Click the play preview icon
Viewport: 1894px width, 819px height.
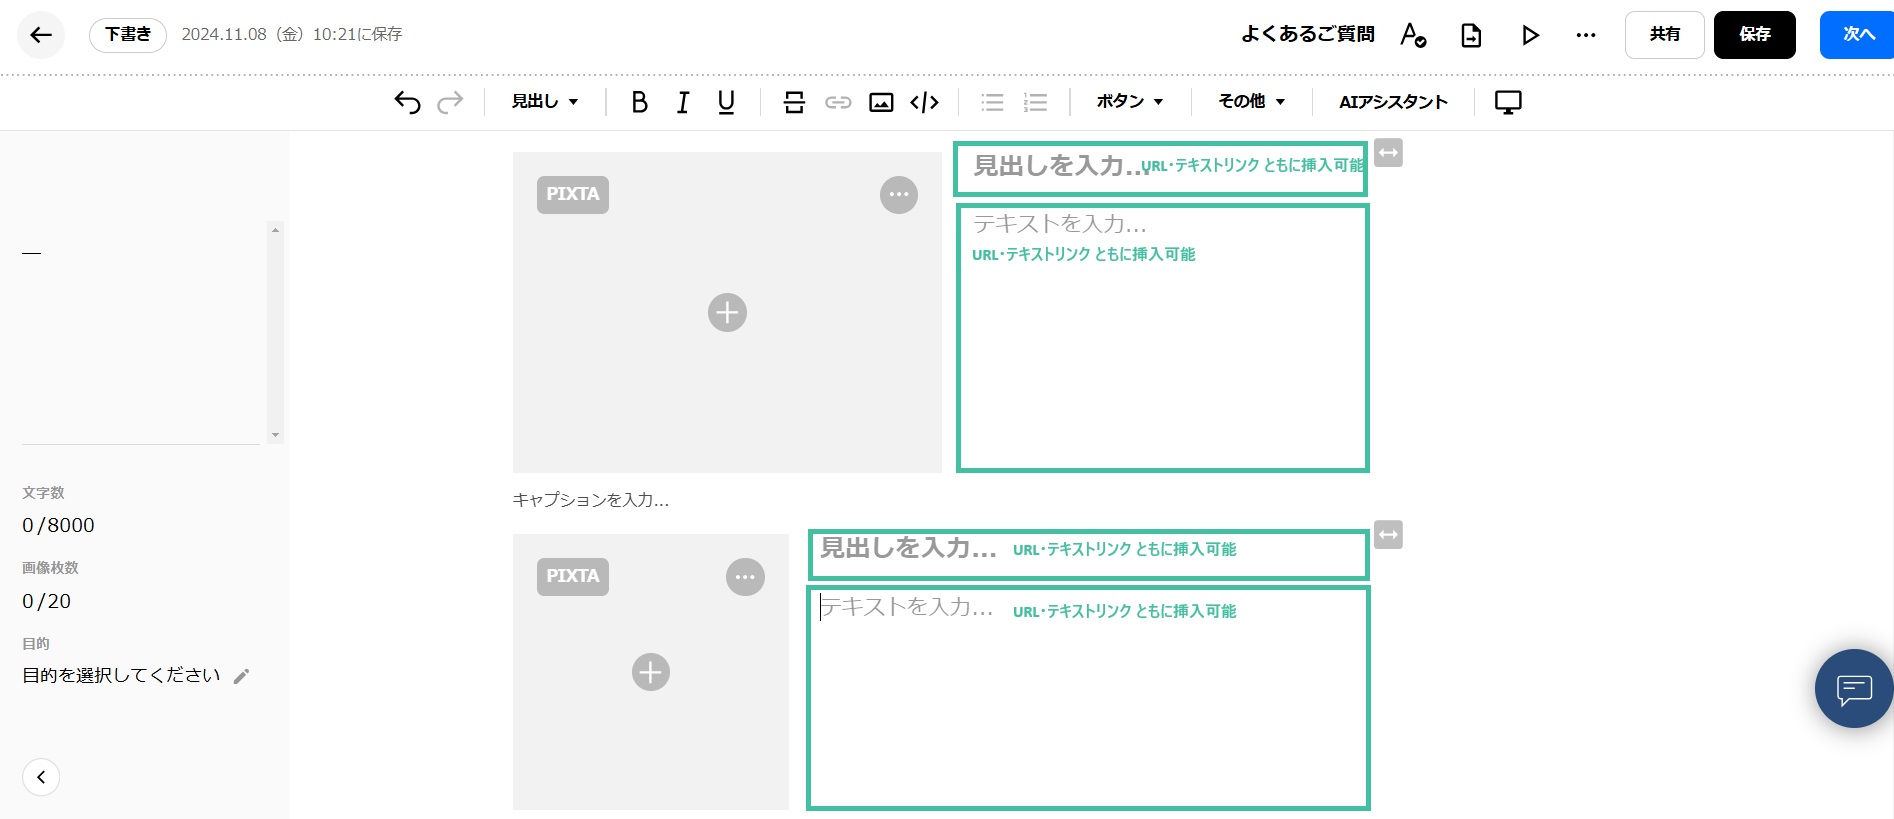coord(1529,35)
